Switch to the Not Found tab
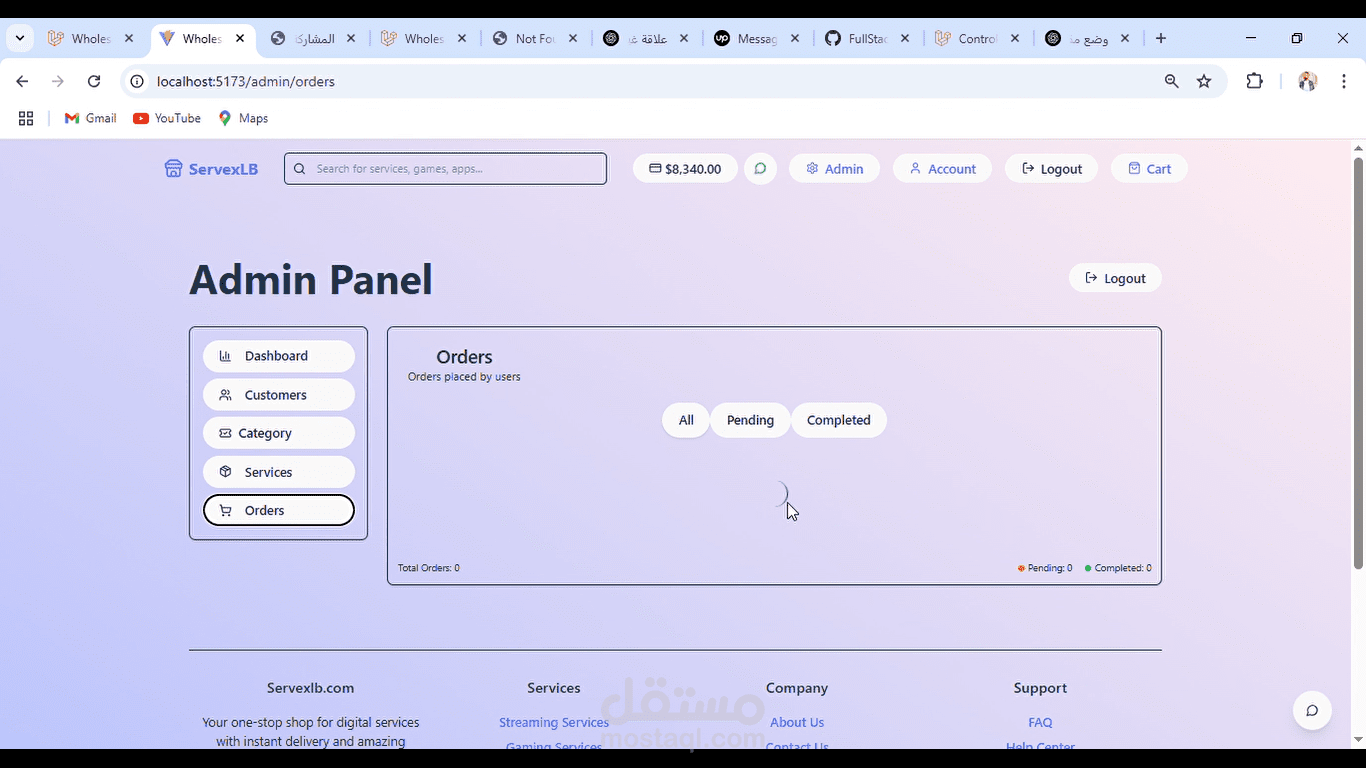This screenshot has width=1366, height=768. [535, 38]
